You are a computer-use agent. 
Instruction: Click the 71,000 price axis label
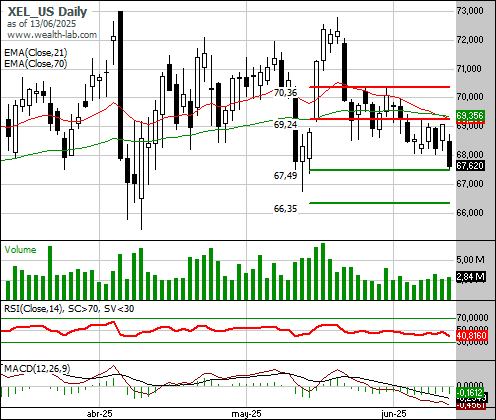pos(470,69)
